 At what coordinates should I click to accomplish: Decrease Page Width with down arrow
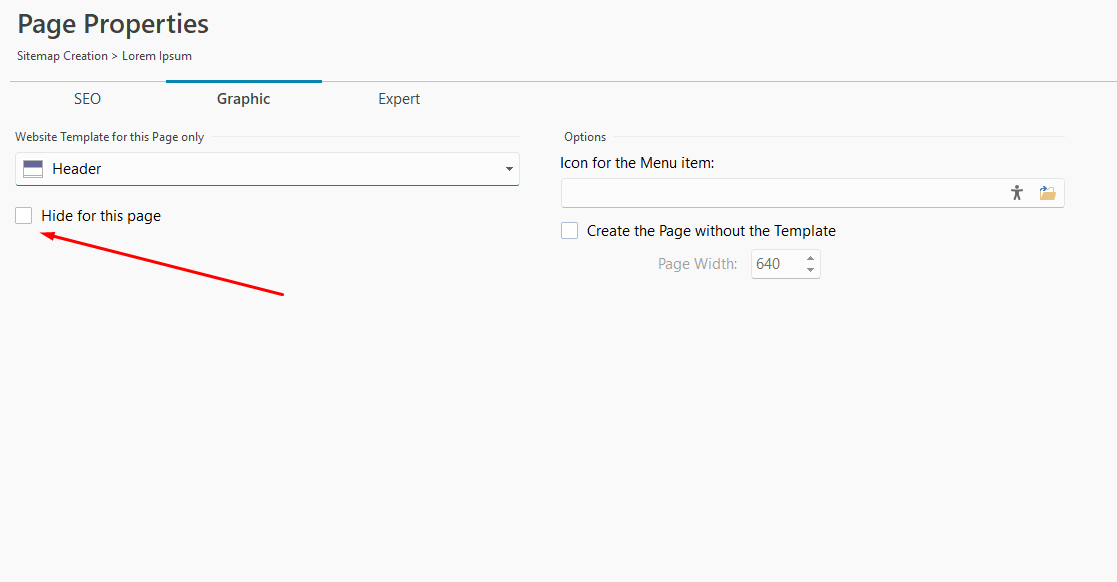(810, 270)
